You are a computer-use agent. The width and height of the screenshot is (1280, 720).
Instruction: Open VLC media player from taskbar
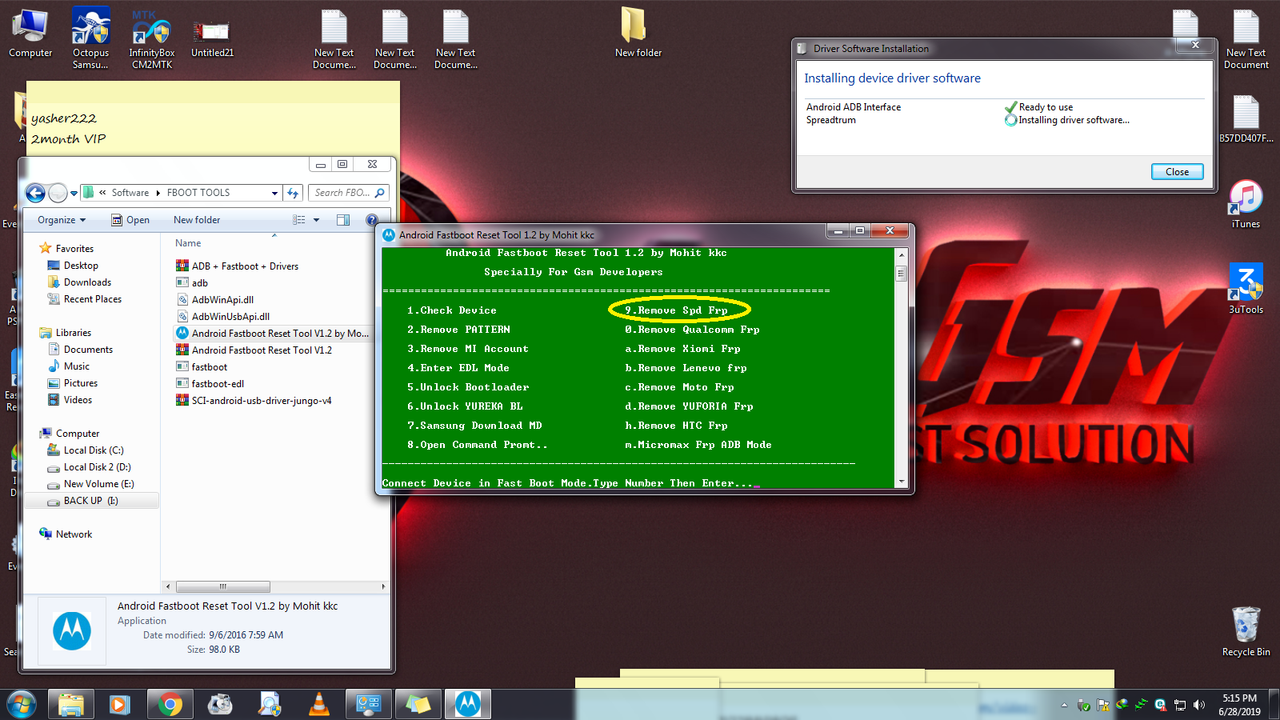319,704
